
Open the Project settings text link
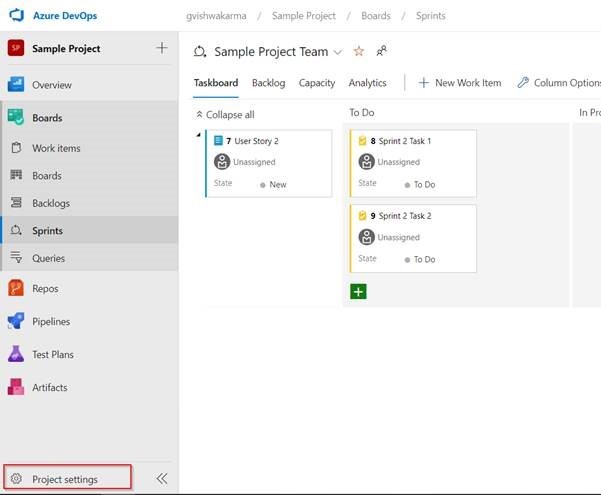click(65, 479)
